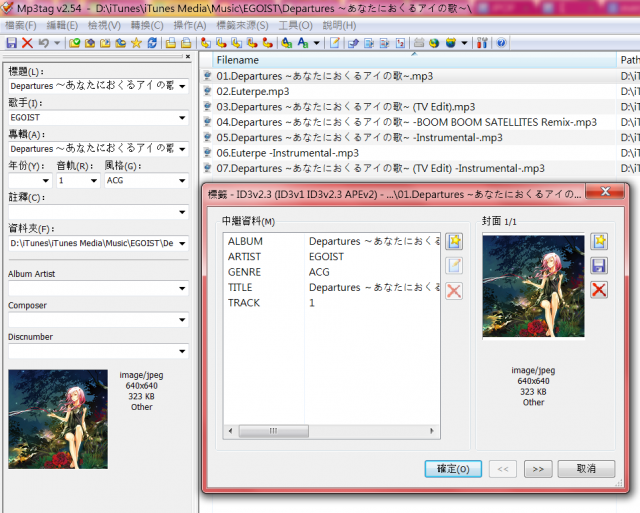640x513 pixels.
Task: Select the ARTIST row showing EGOIST
Action: click(332, 257)
